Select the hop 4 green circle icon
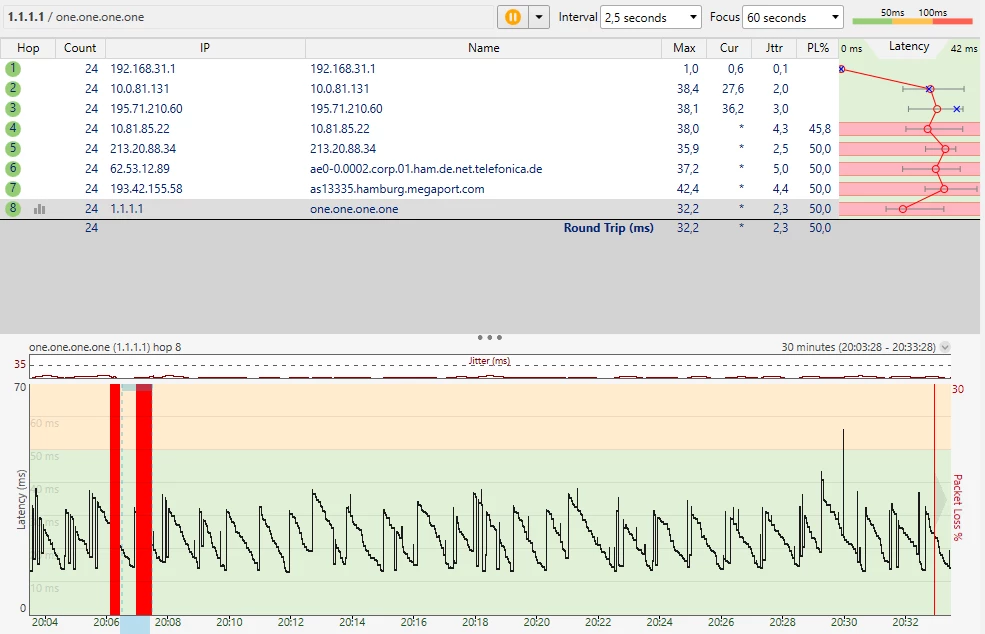Viewport: 985px width, 634px height. [12, 129]
